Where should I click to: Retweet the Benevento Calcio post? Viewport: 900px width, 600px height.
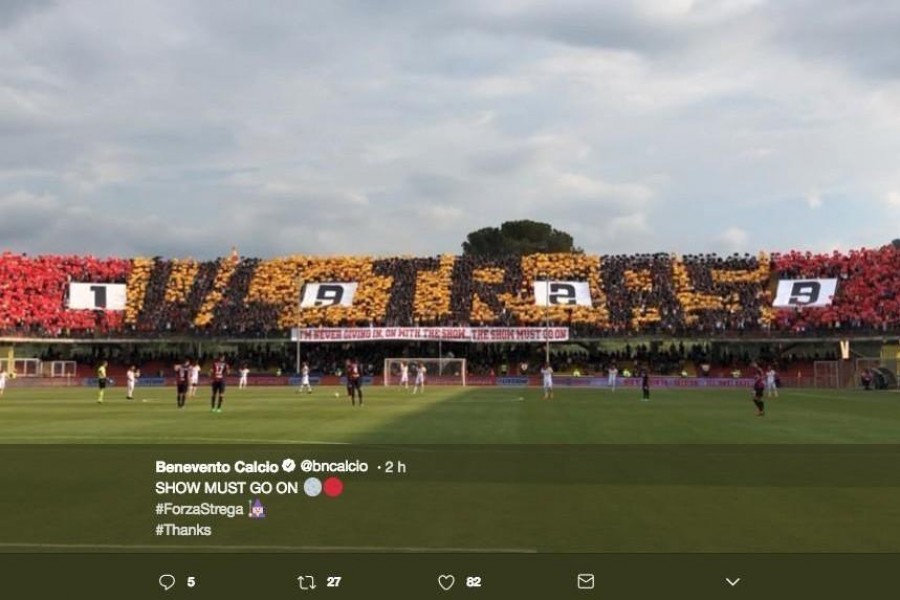(x=307, y=582)
